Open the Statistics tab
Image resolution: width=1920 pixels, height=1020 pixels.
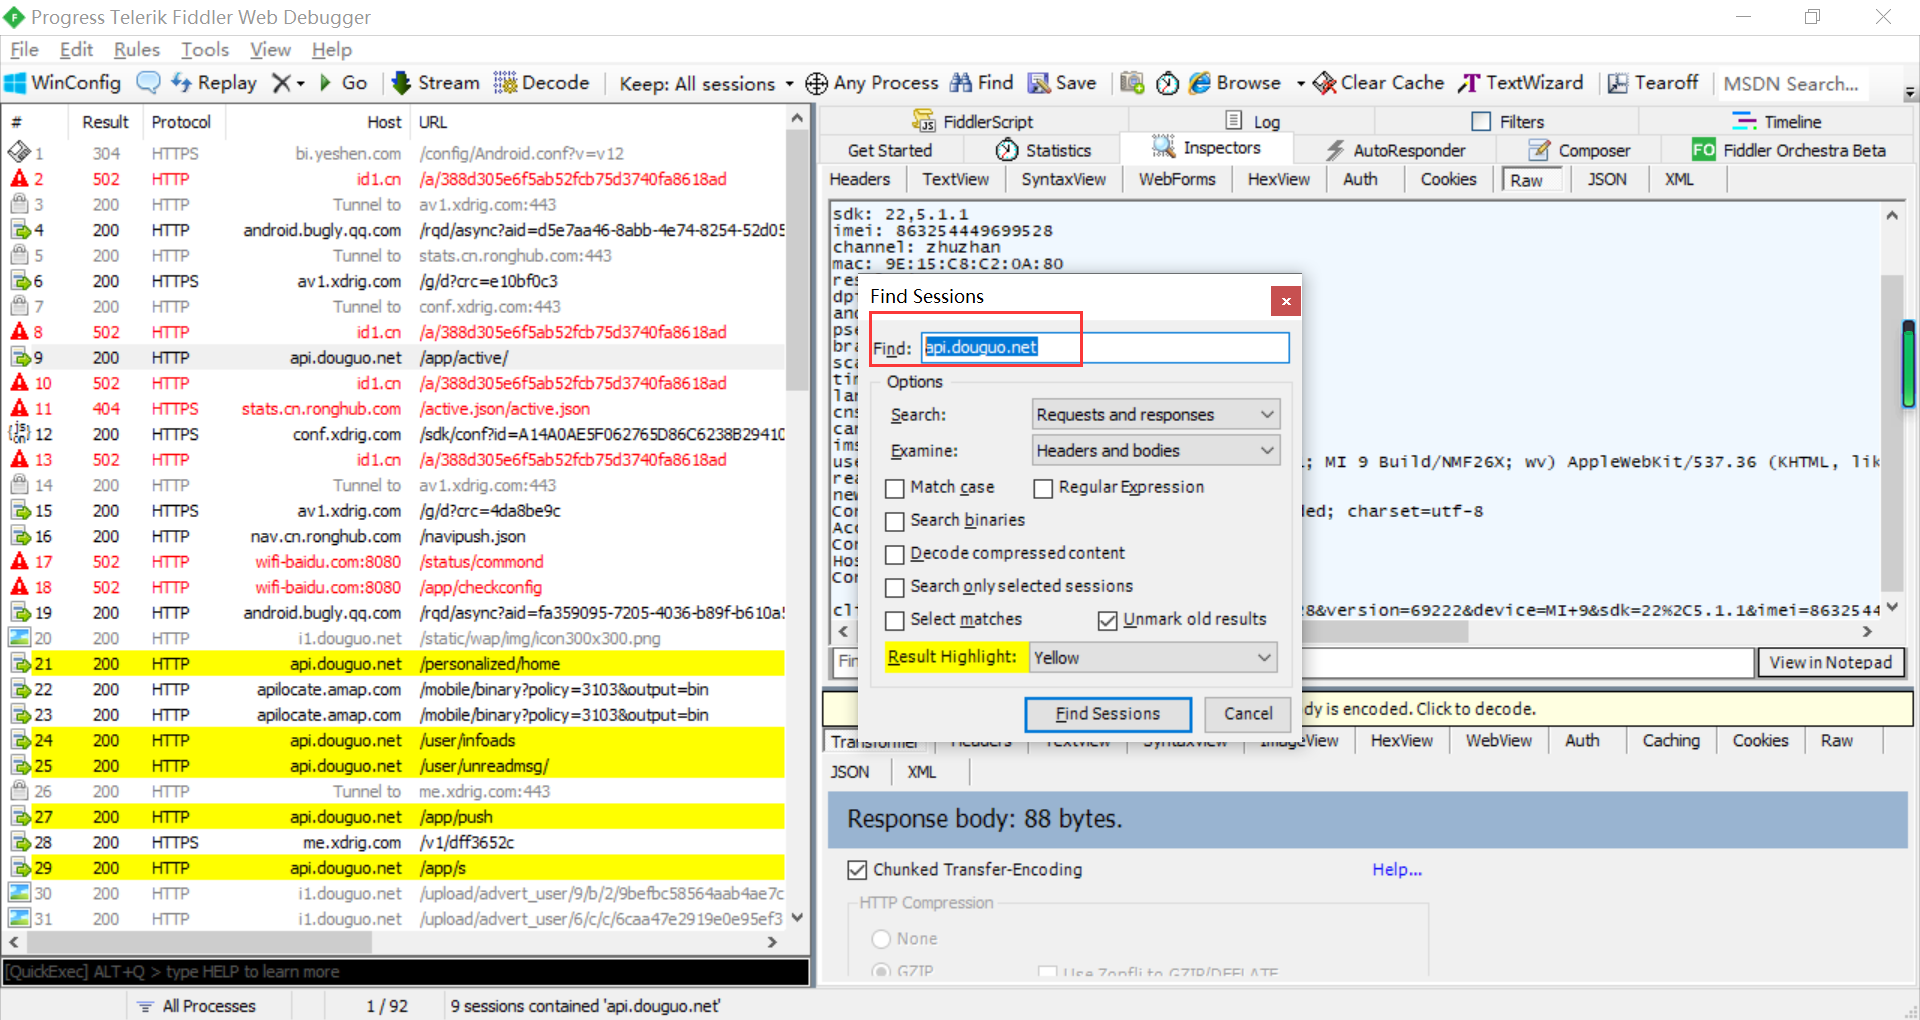[x=1043, y=150]
